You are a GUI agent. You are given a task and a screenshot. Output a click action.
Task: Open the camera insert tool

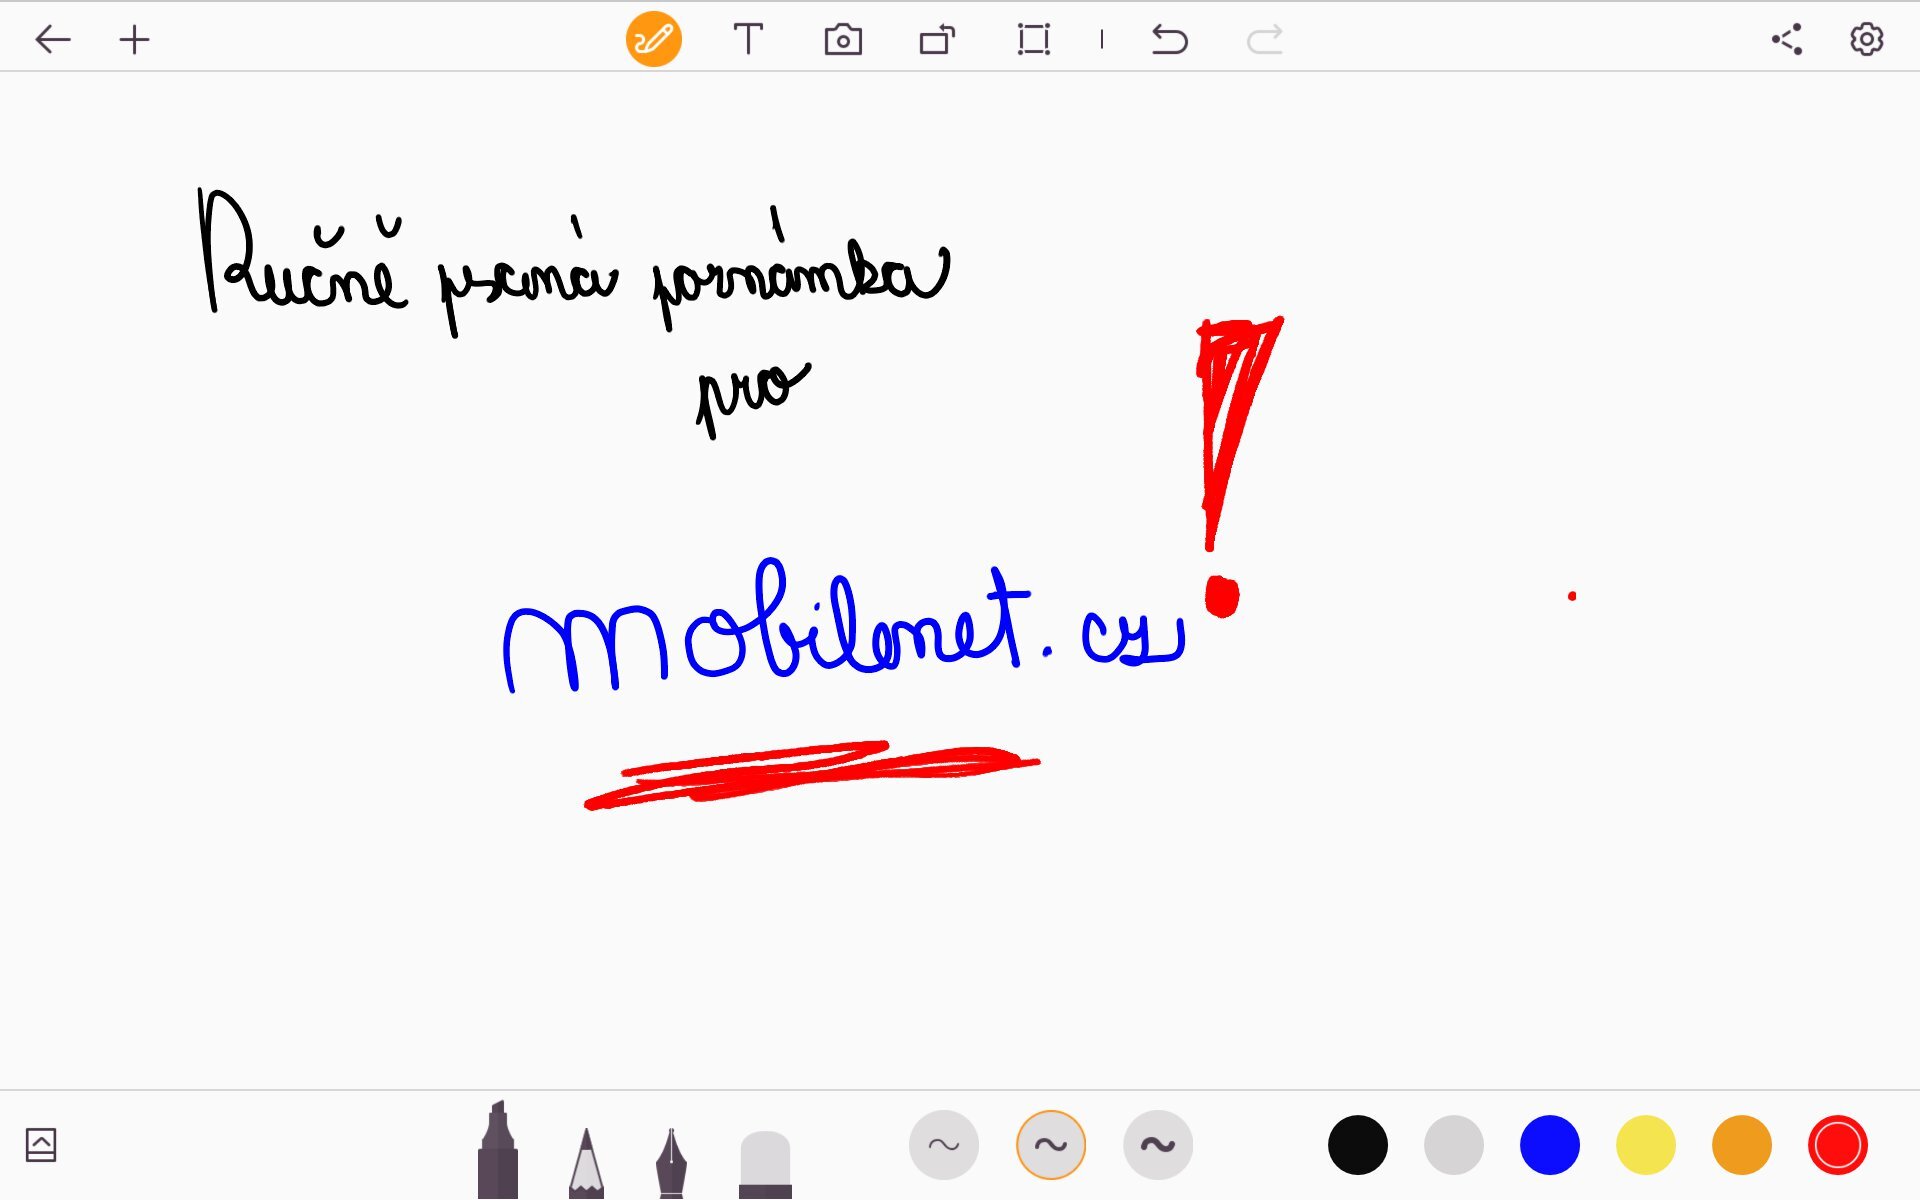[843, 40]
